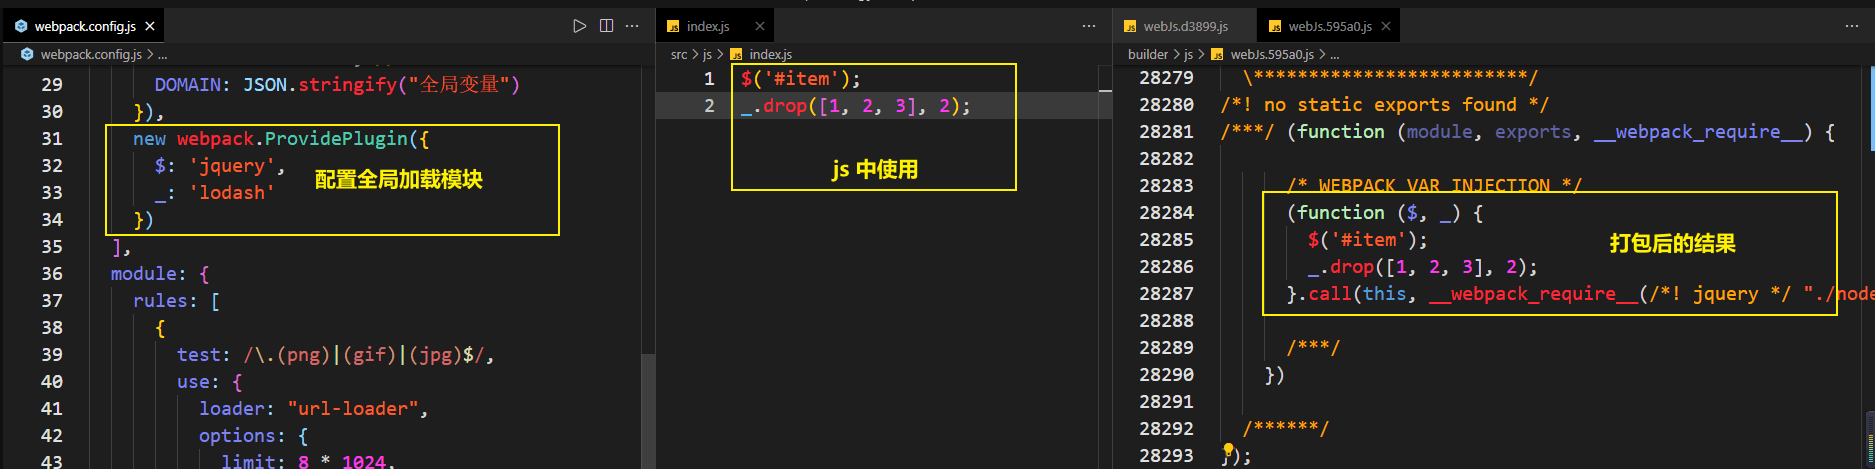Click $('#item') in index.js line 1

click(795, 79)
